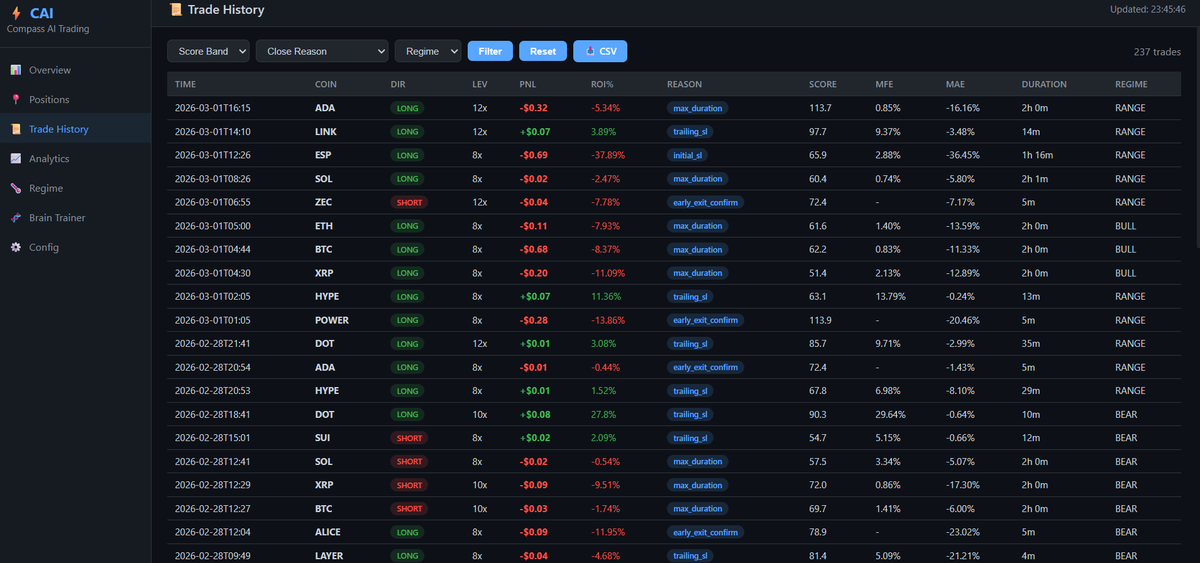Click the ROI value 11.36%
The image size is (1200, 563).
point(607,296)
